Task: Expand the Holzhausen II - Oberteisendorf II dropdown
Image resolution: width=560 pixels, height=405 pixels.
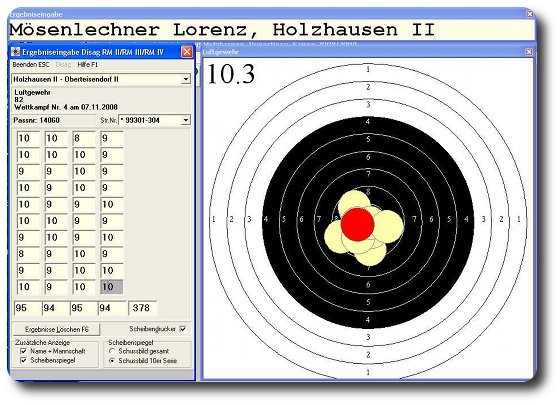Action: pyautogui.click(x=186, y=79)
